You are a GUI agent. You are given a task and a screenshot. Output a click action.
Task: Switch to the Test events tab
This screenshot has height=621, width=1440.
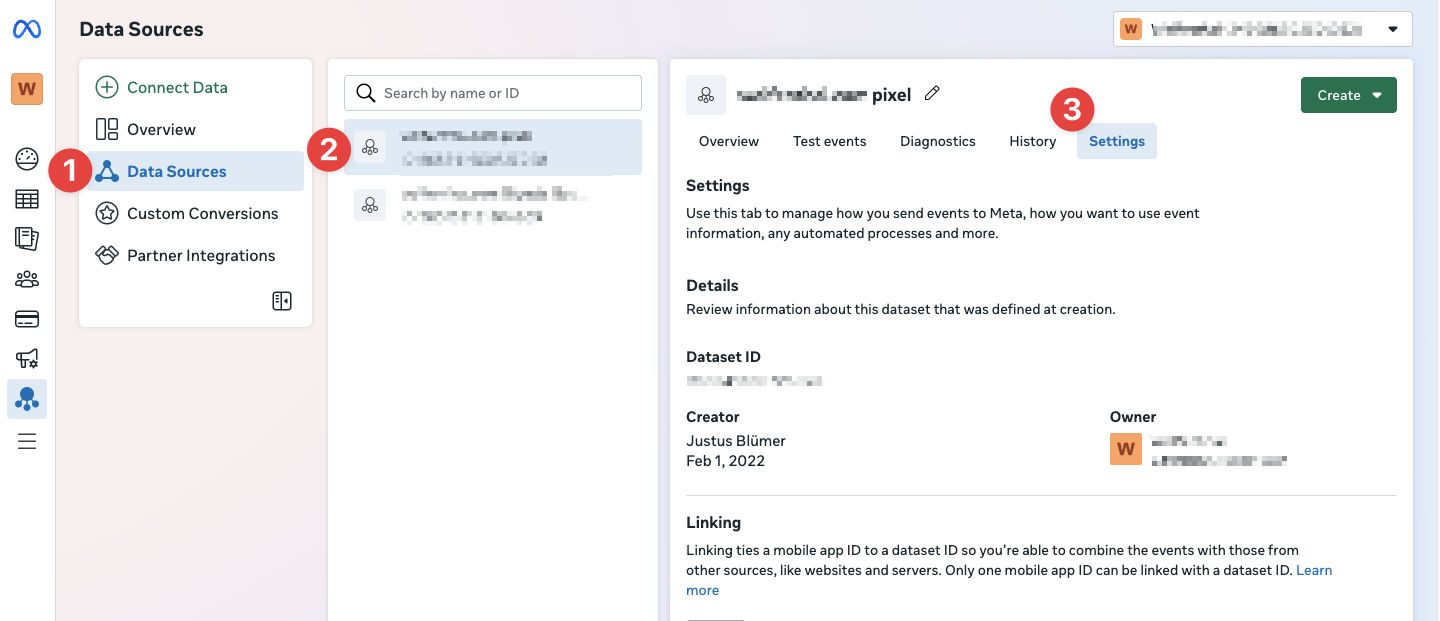(829, 141)
